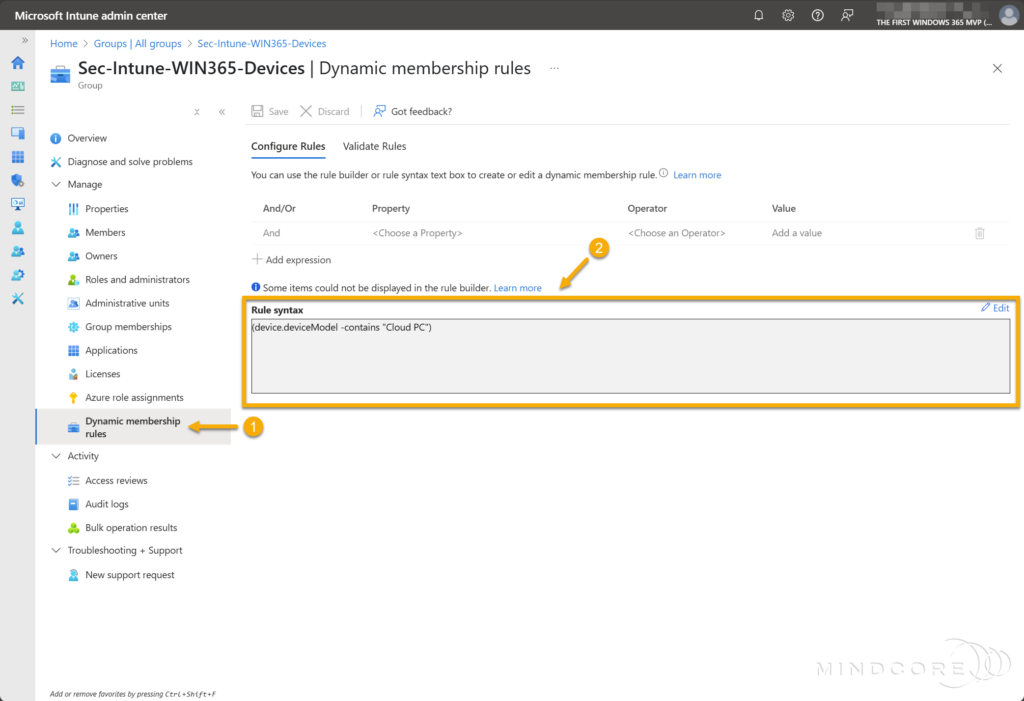The width and height of the screenshot is (1024, 701).
Task: Switch to Configure Rules tab
Action: 288,146
